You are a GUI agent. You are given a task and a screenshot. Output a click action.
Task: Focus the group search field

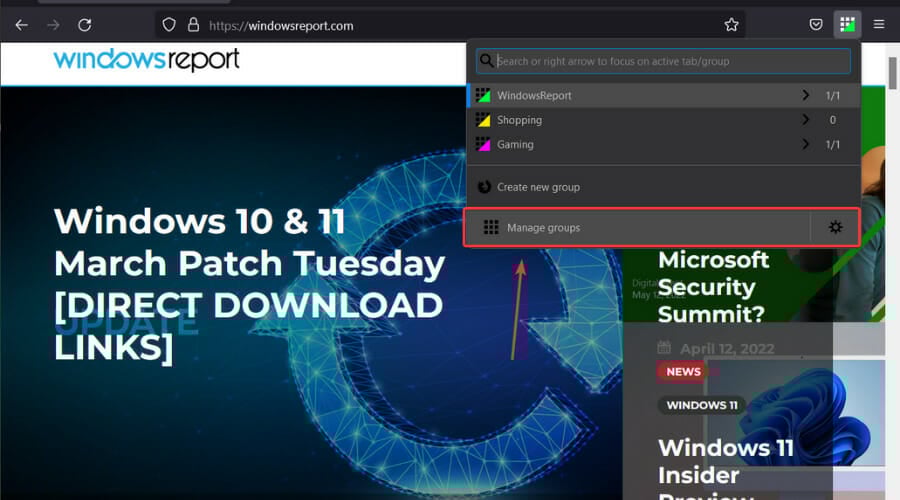663,61
